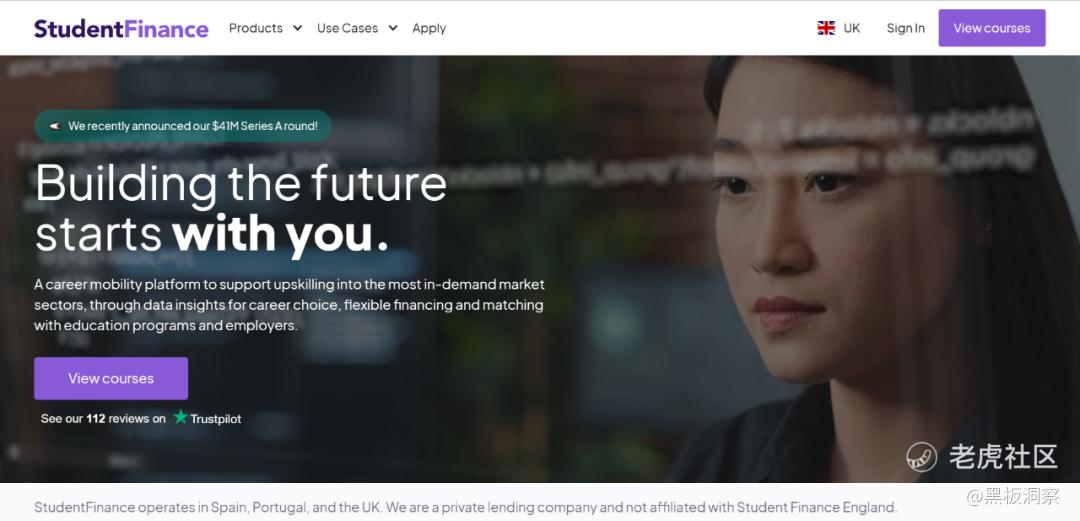Click the Sign In link
This screenshot has height=521, width=1080.
click(906, 28)
